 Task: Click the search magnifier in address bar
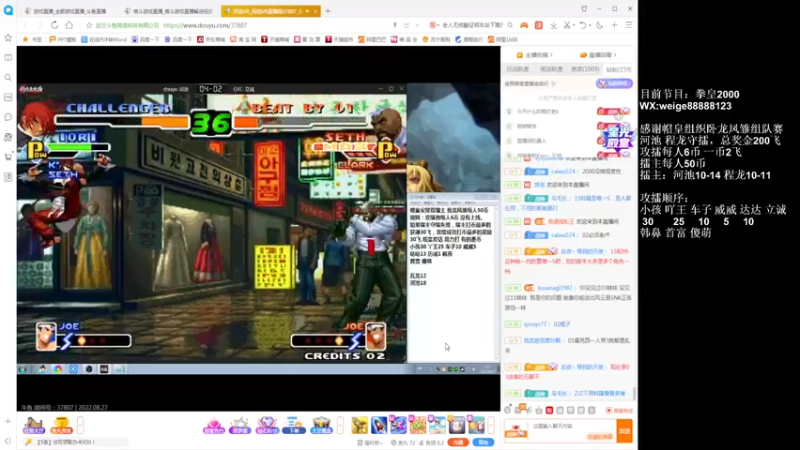[510, 25]
